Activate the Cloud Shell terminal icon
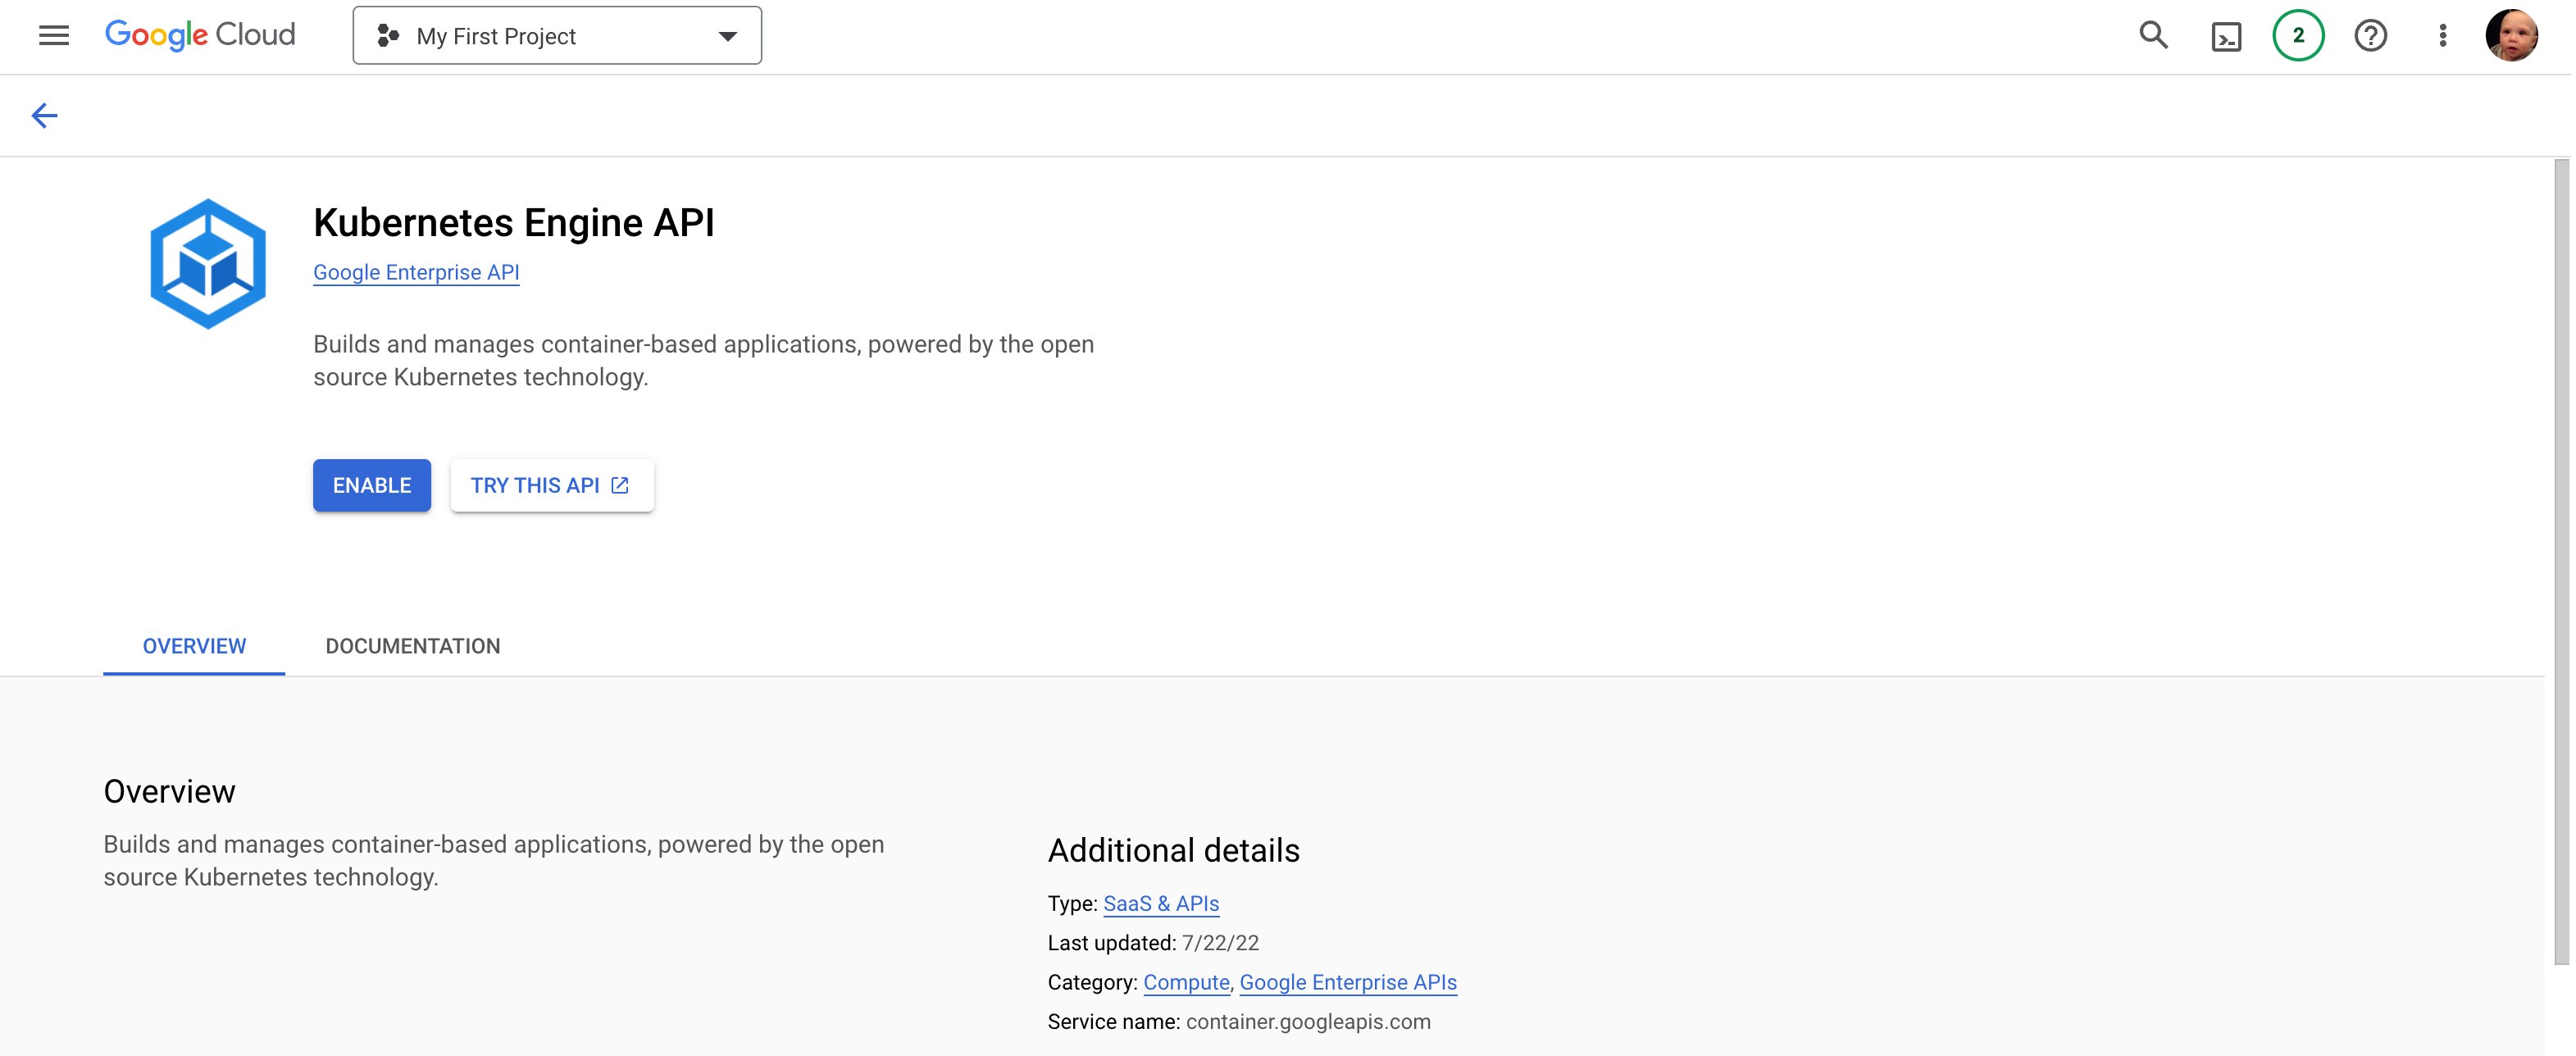 click(2226, 35)
